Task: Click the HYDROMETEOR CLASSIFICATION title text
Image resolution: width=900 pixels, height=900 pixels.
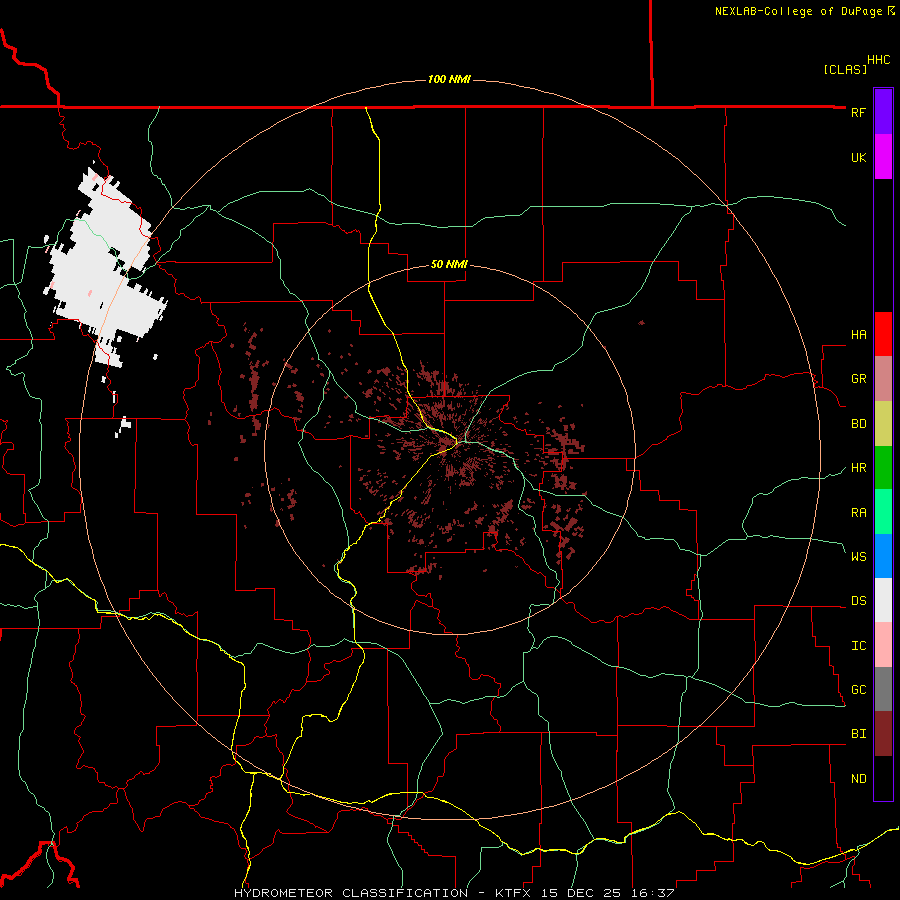Action: [x=351, y=893]
